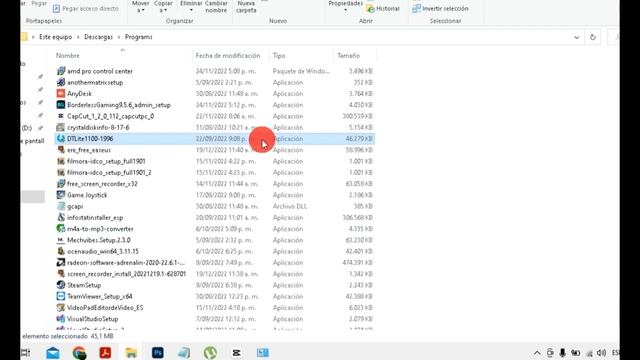Screen dimensions: 640x360
Task: Select the radeon-software-adrenalin icon
Action: 61,262
